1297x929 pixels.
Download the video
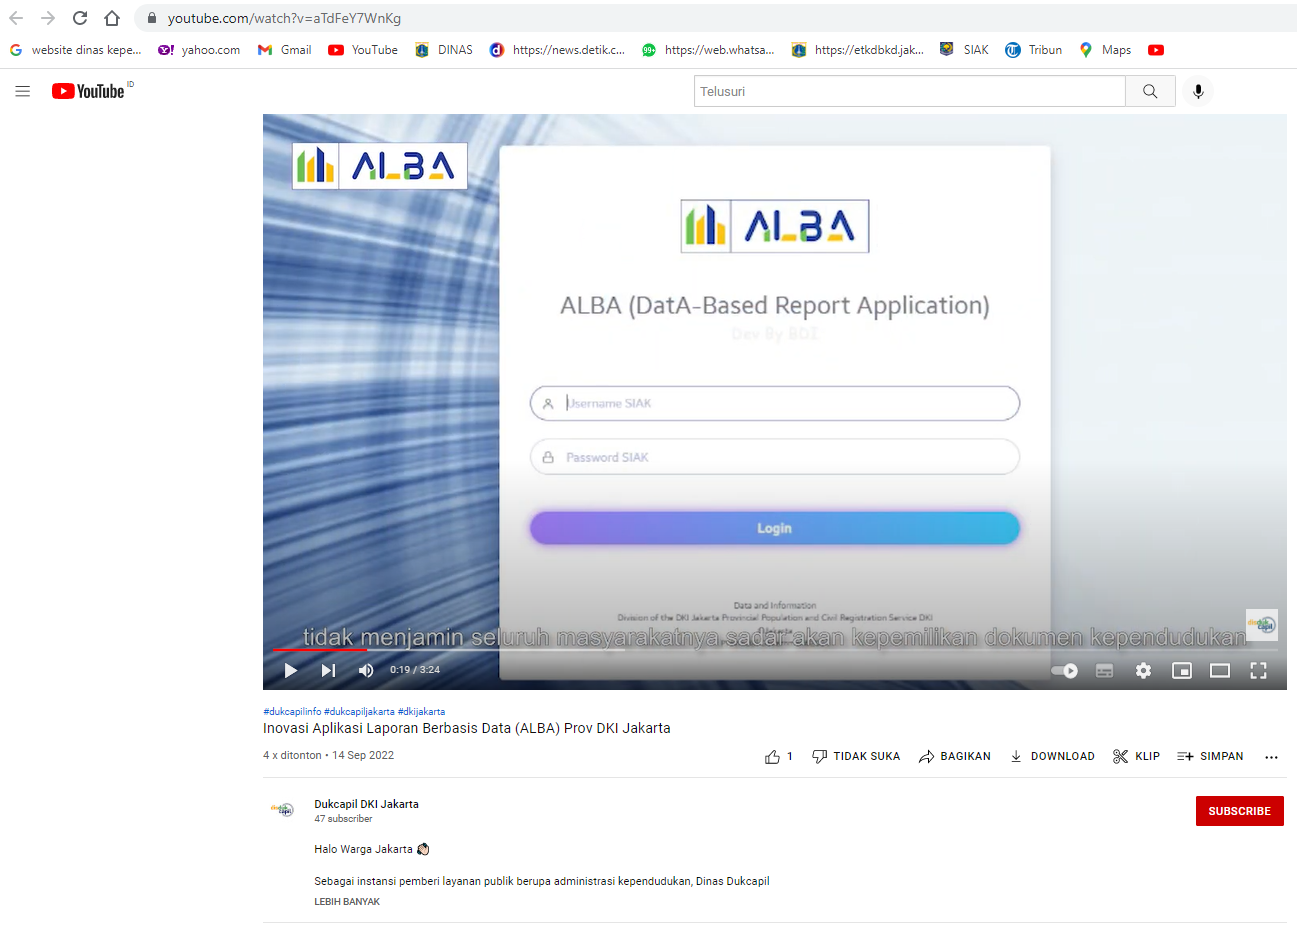(x=1052, y=756)
